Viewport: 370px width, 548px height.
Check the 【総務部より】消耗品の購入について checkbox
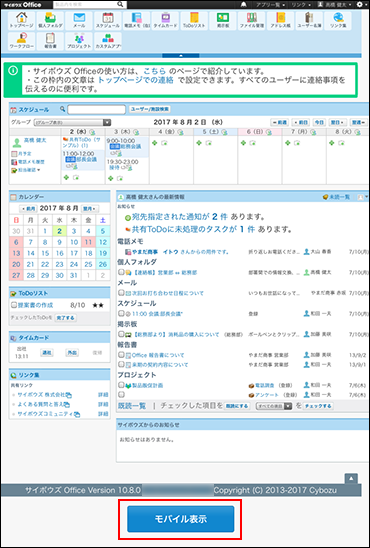click(x=121, y=334)
